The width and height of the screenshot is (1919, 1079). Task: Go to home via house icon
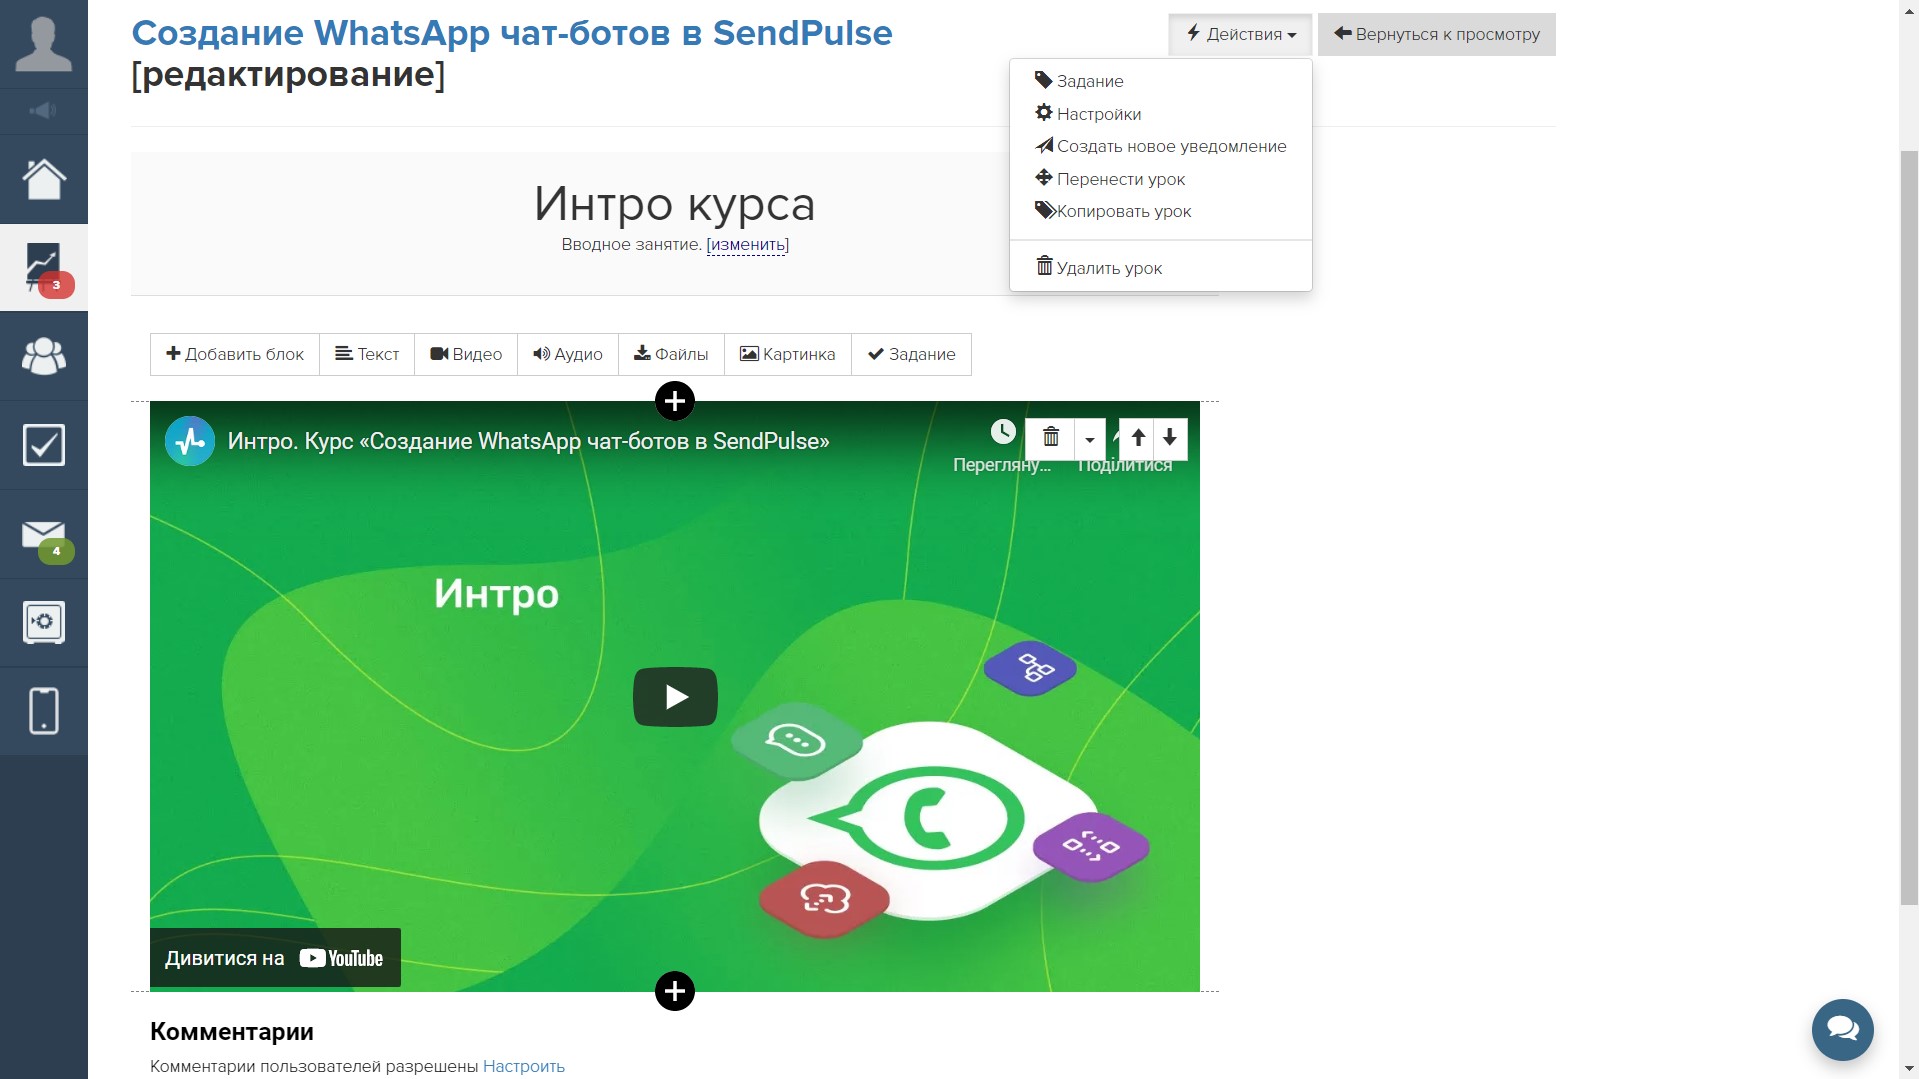[43, 180]
